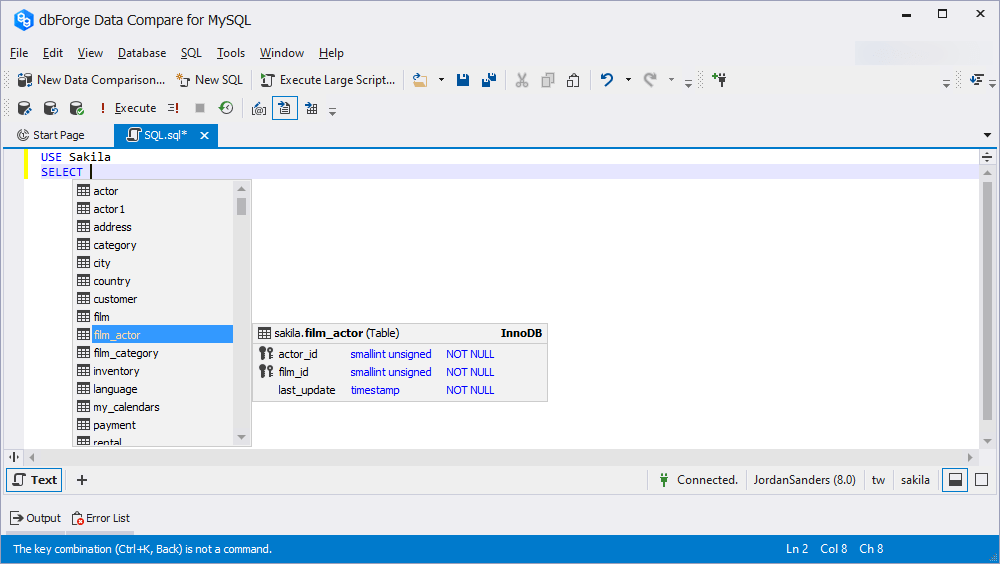Select film_actor in the completion list

[154, 334]
